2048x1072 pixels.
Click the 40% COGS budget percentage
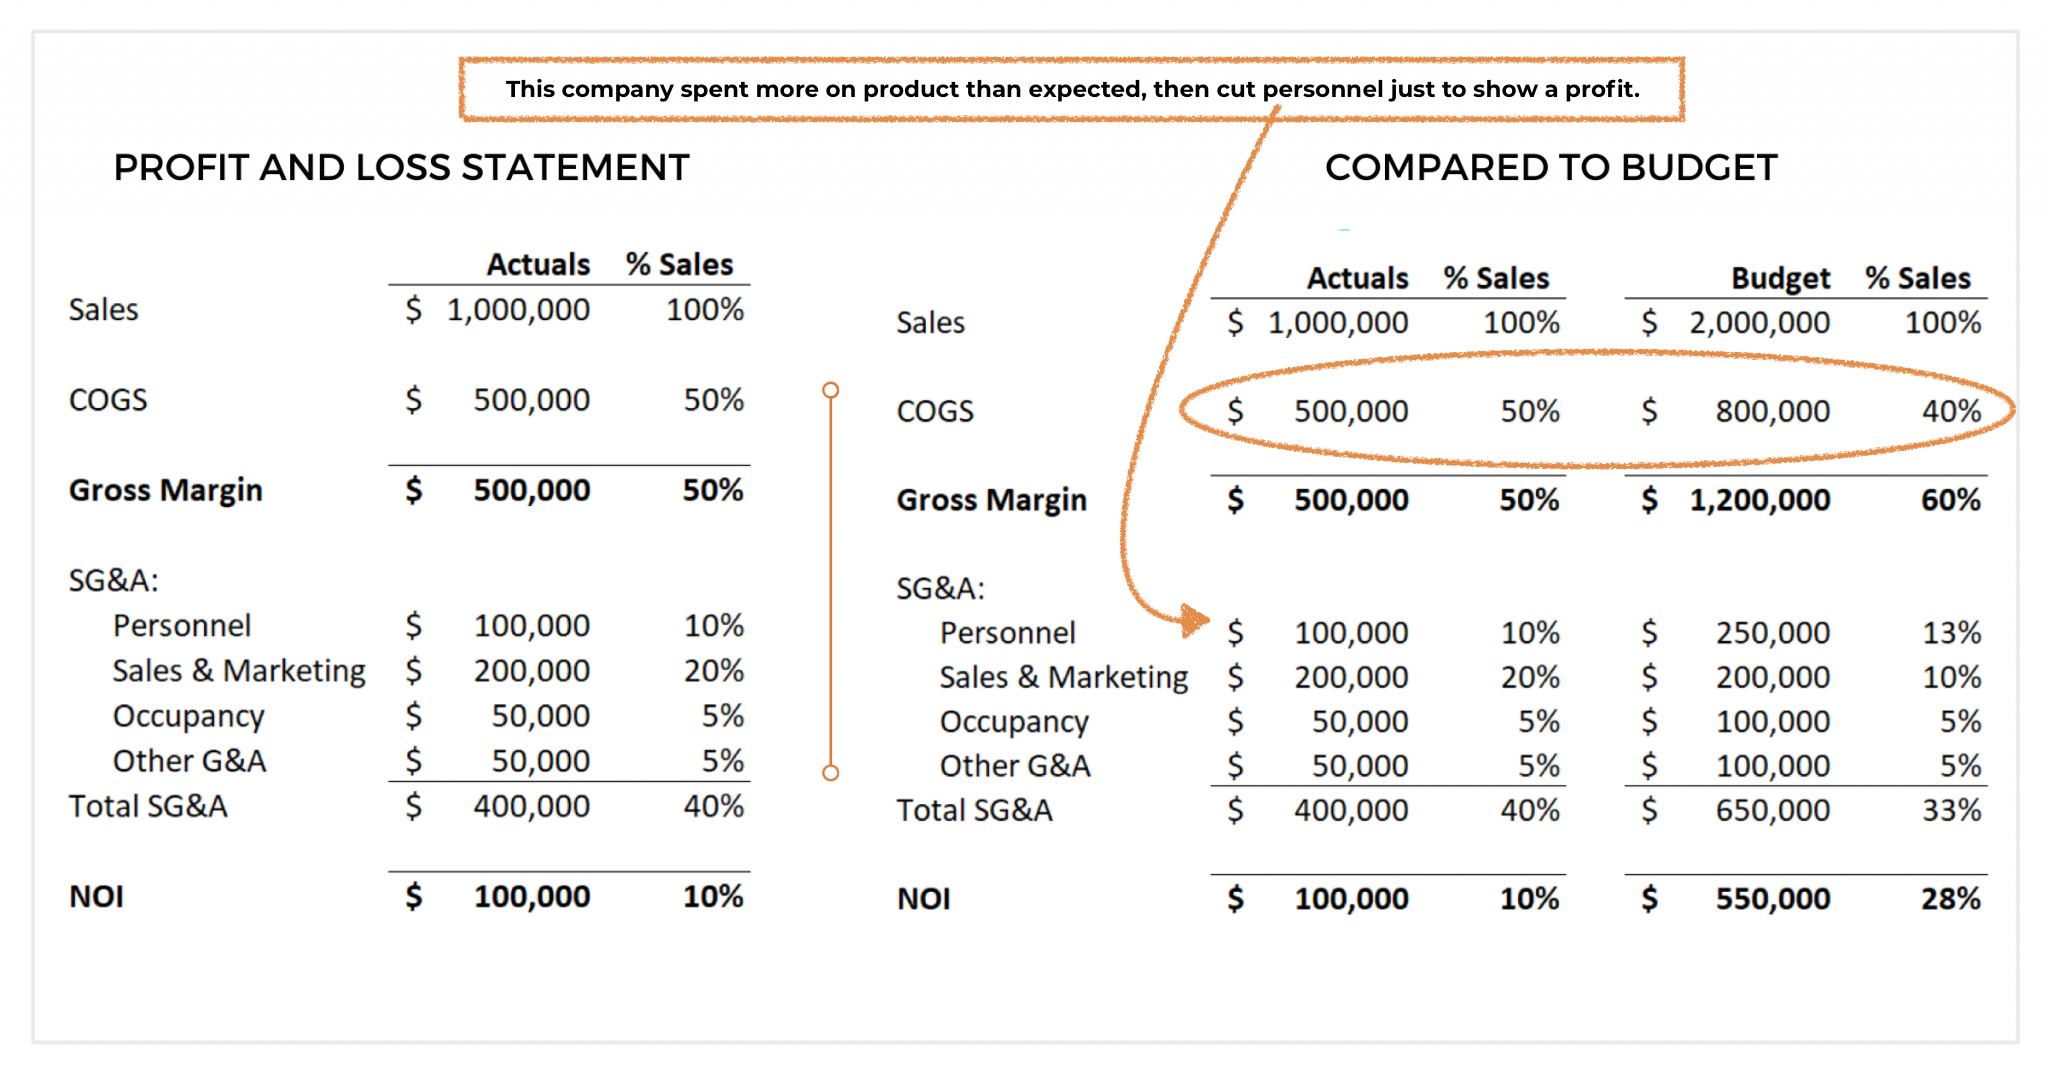(x=1951, y=411)
